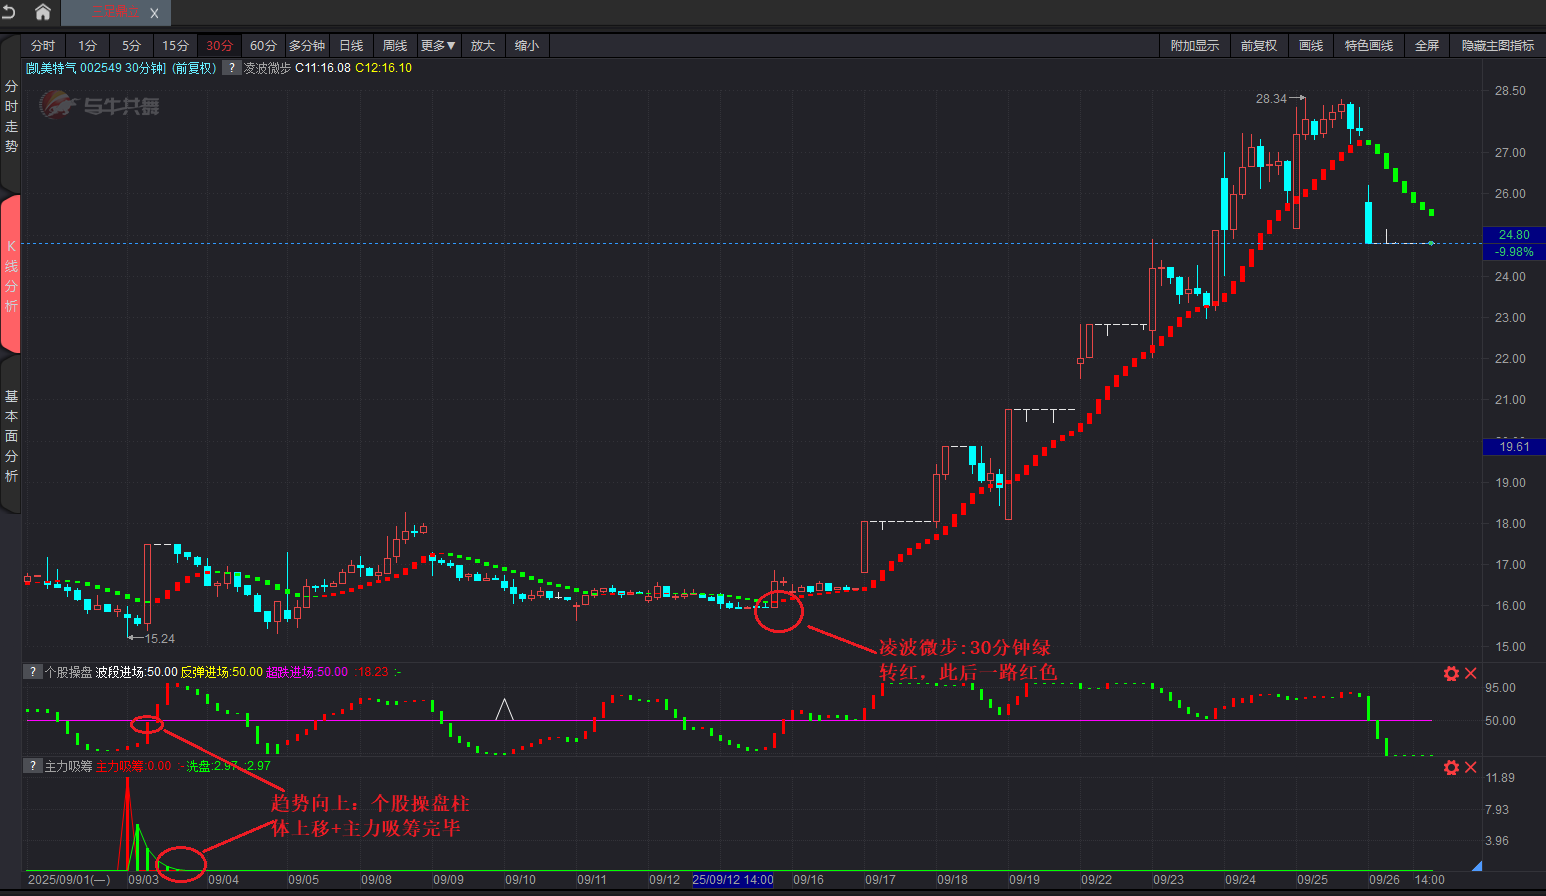Open the 分时走势 side tab
Image resolution: width=1546 pixels, height=896 pixels.
click(11, 116)
